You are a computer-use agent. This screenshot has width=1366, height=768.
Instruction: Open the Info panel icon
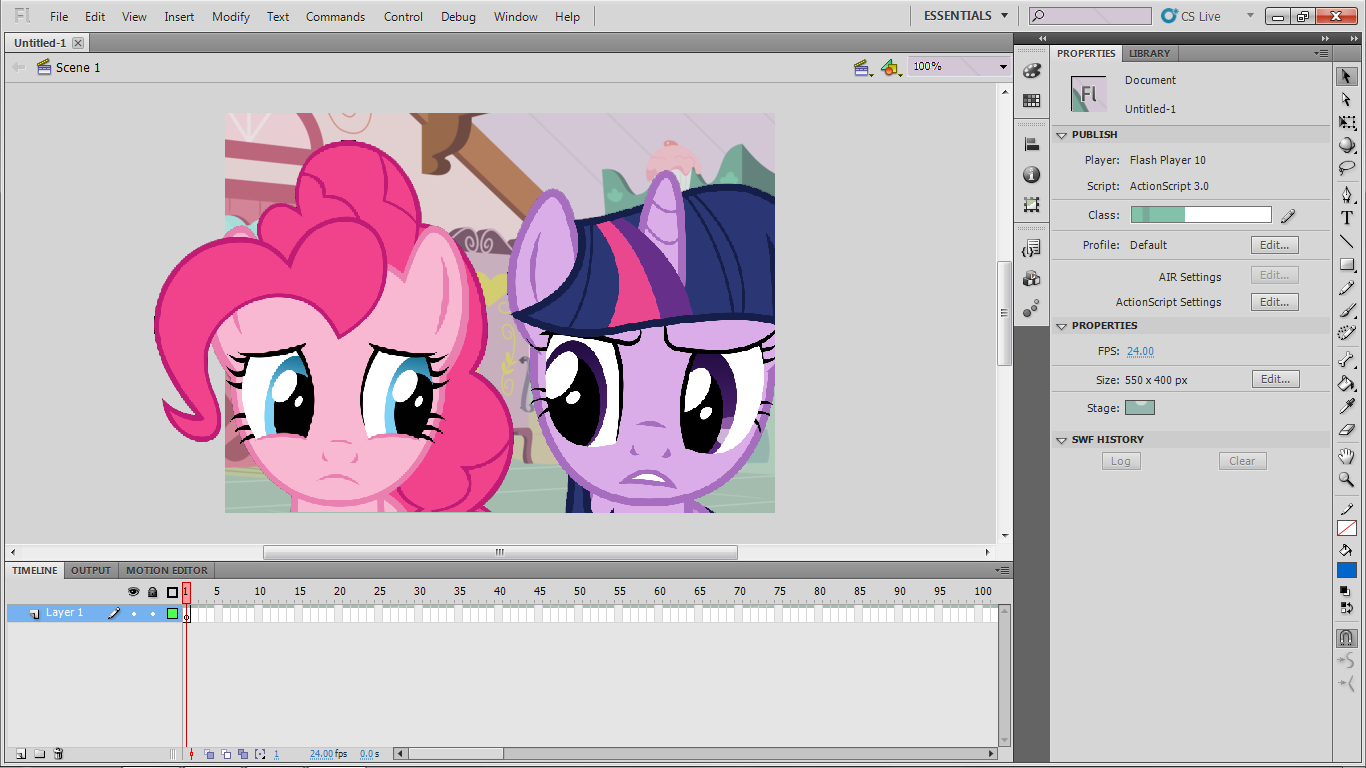(1032, 174)
